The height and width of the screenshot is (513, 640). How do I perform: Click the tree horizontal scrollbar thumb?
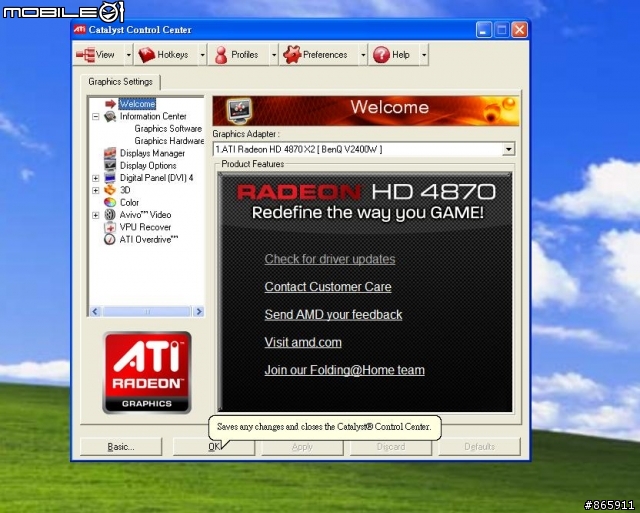pyautogui.click(x=147, y=312)
